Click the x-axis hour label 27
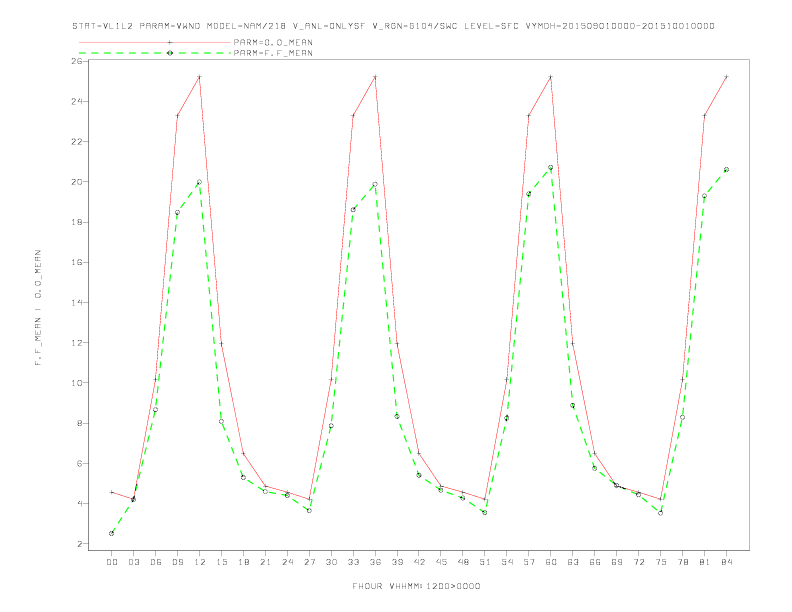 click(309, 562)
